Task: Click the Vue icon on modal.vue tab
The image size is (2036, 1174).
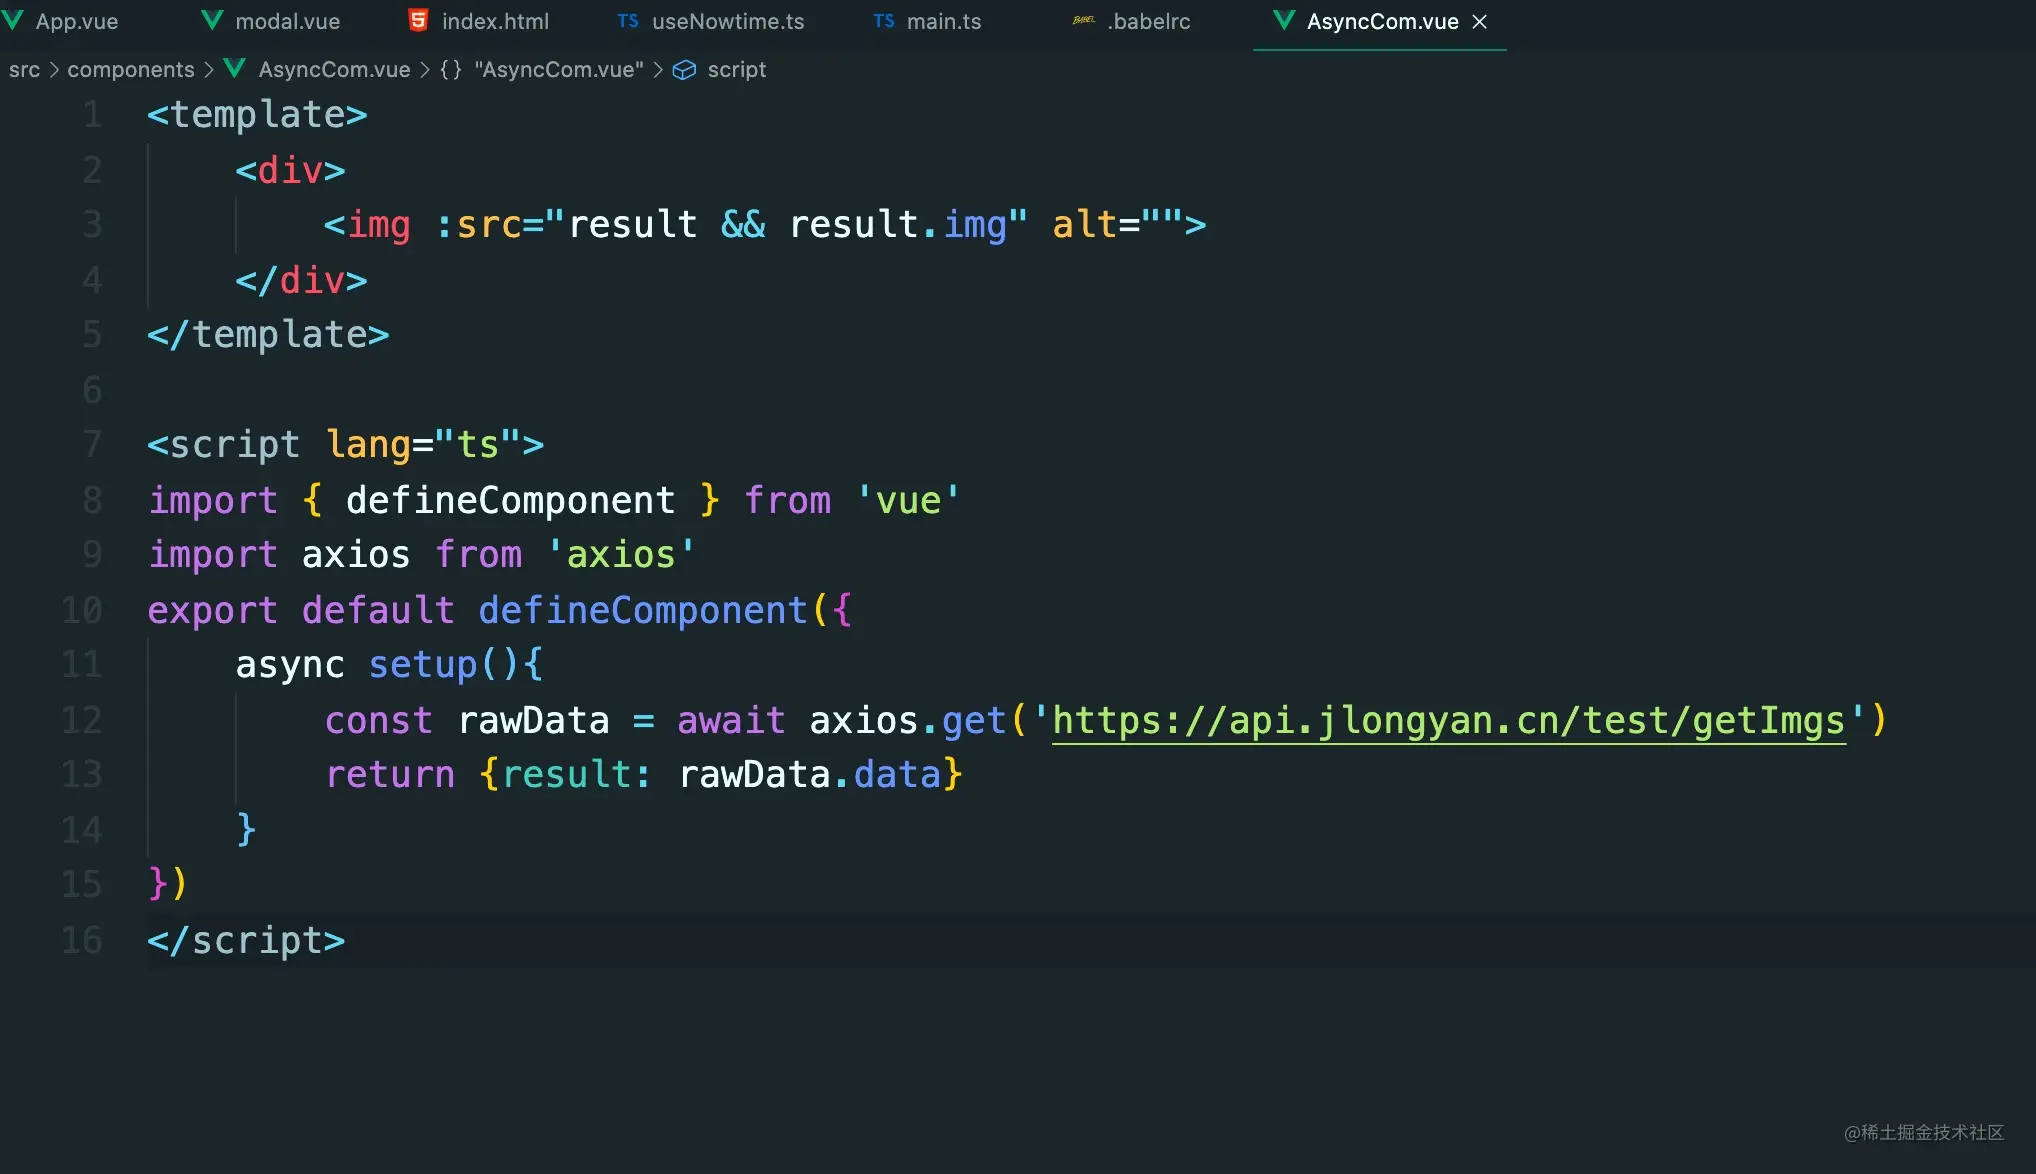Action: click(212, 20)
